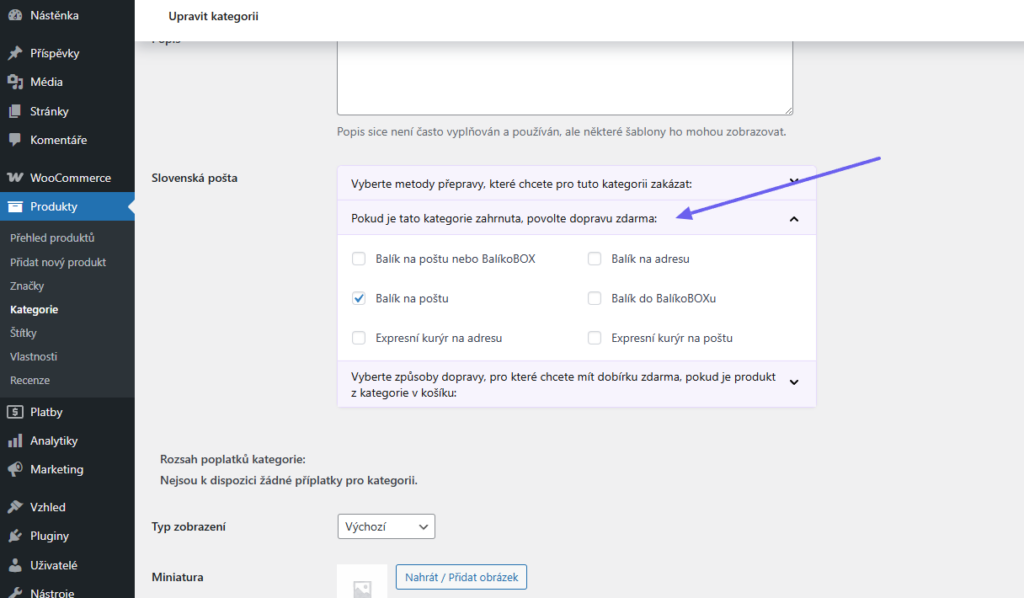
Task: Uncheck the Balík na poštu checkbox
Action: pos(359,298)
